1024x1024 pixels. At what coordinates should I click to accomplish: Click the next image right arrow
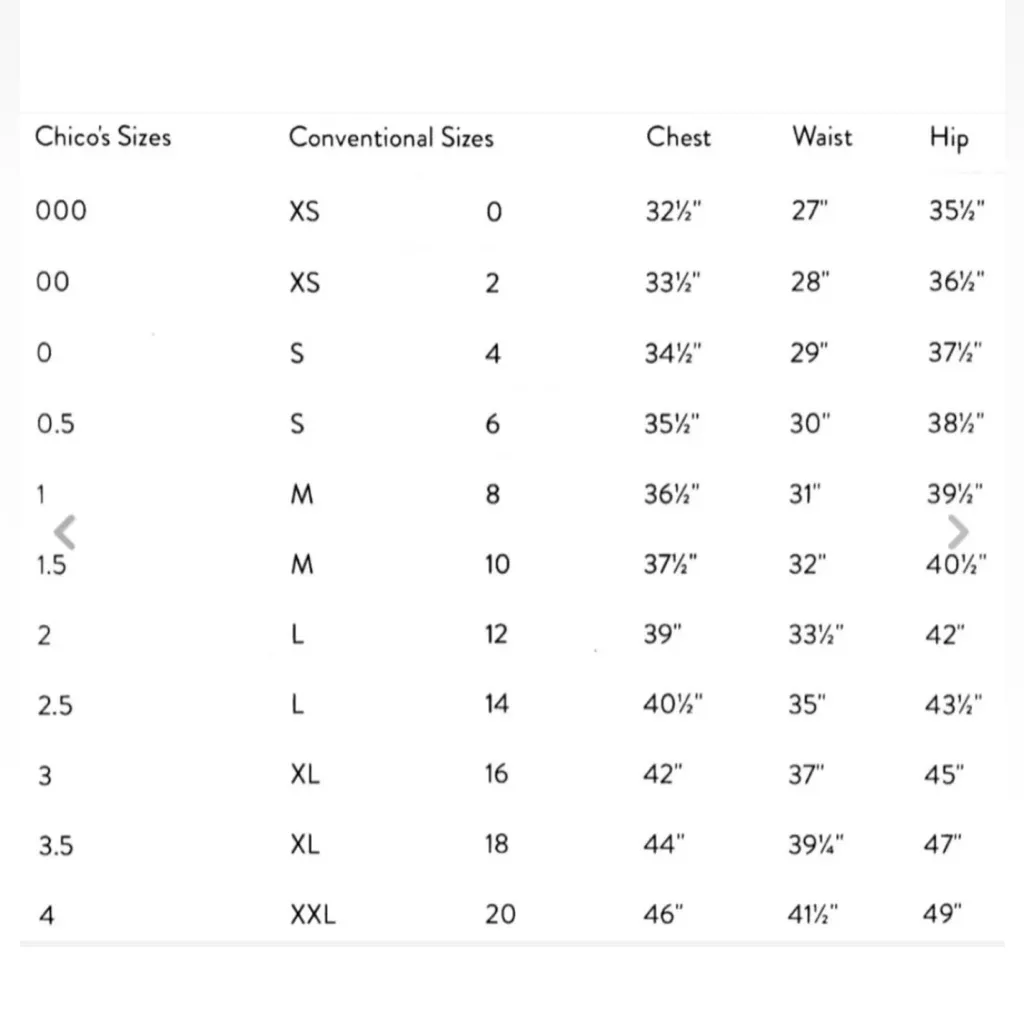tap(957, 532)
